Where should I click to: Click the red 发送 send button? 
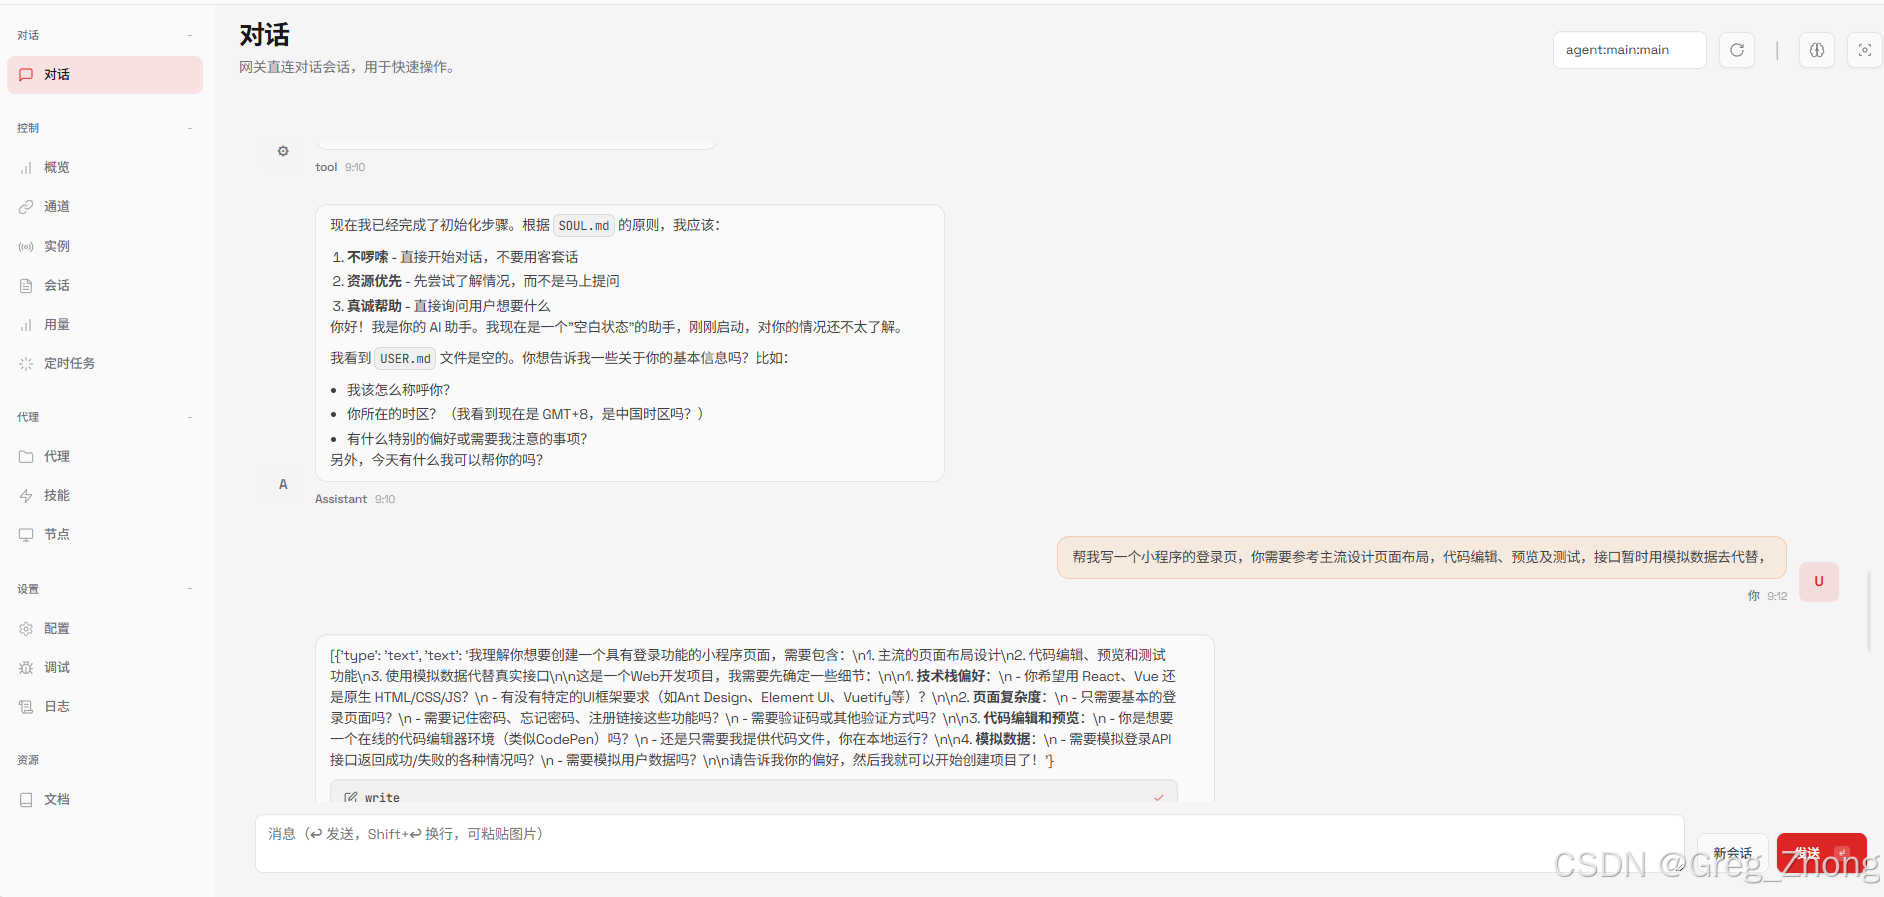[x=1821, y=853]
